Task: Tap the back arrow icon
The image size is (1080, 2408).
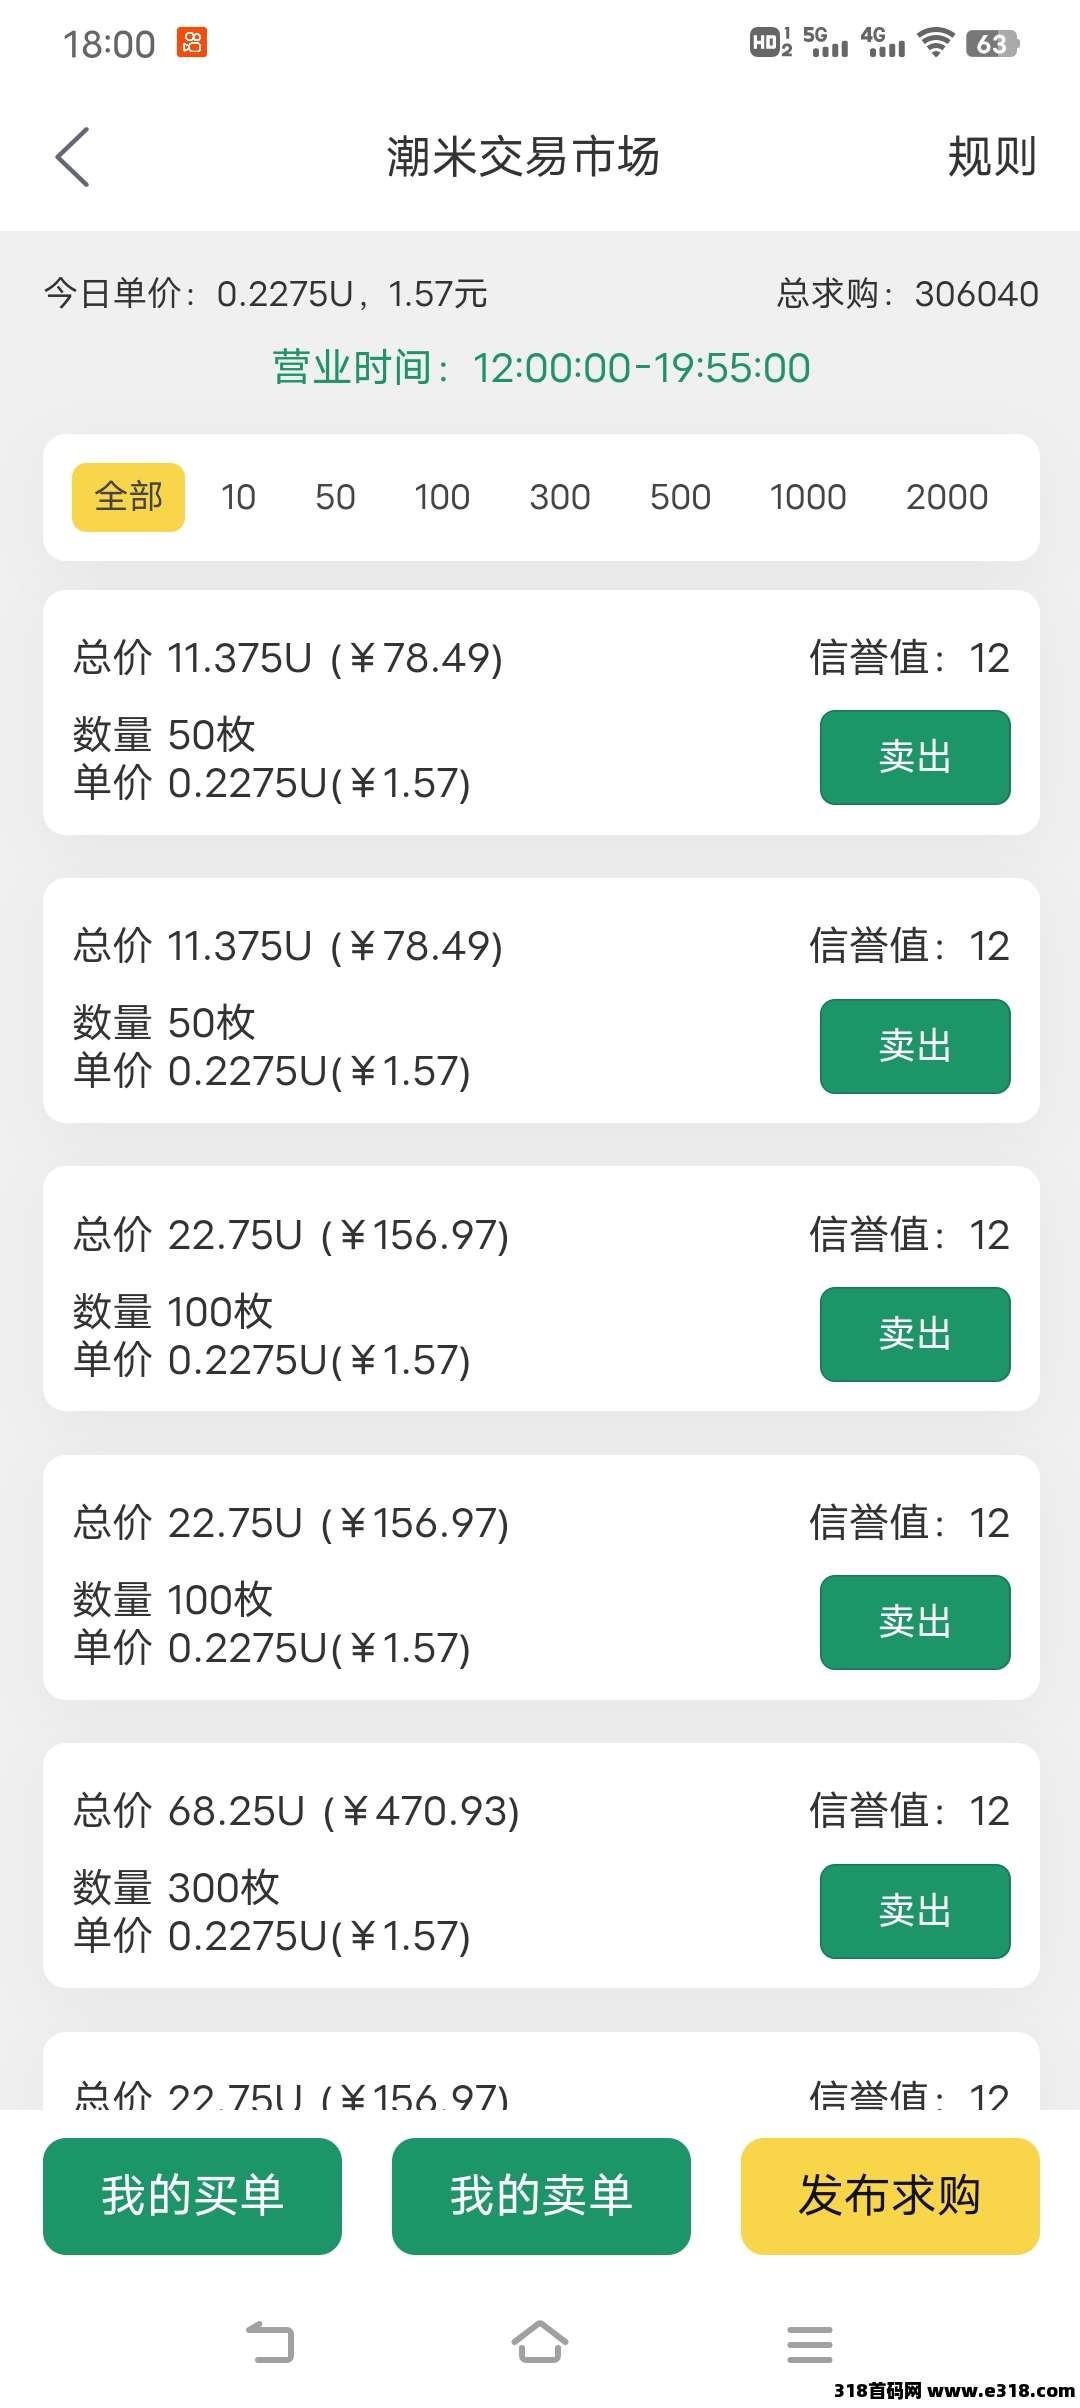Action: click(x=73, y=157)
